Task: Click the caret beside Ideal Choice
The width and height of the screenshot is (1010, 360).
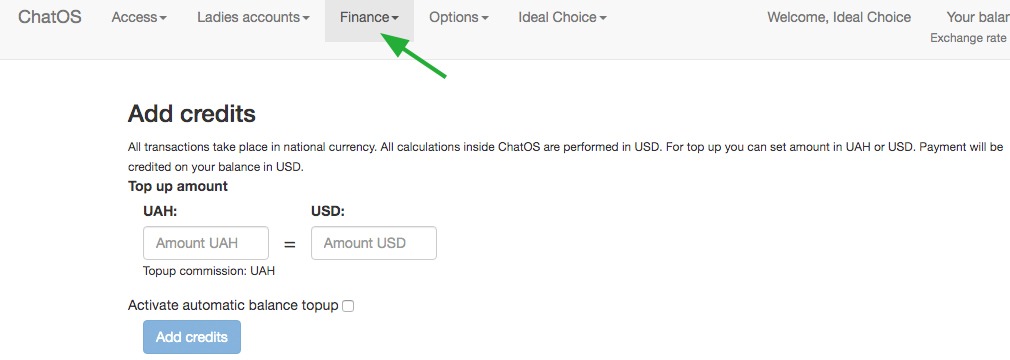Action: (x=603, y=19)
